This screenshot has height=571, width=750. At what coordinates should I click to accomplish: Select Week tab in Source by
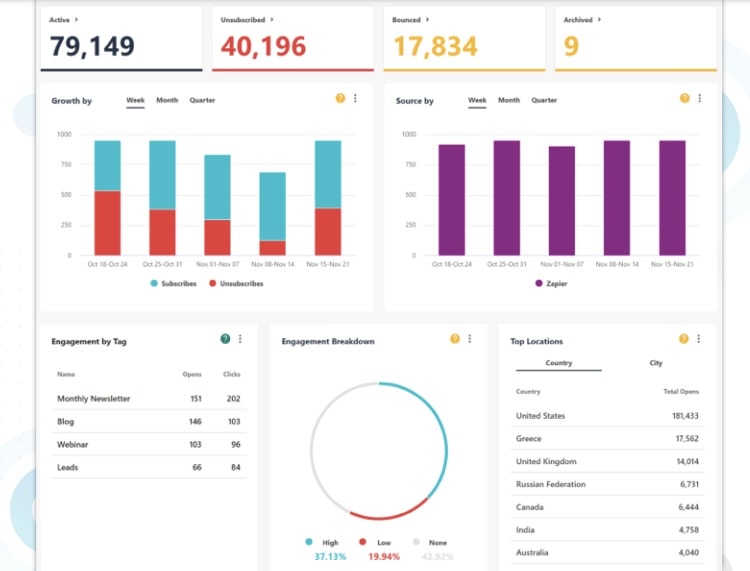coord(477,100)
